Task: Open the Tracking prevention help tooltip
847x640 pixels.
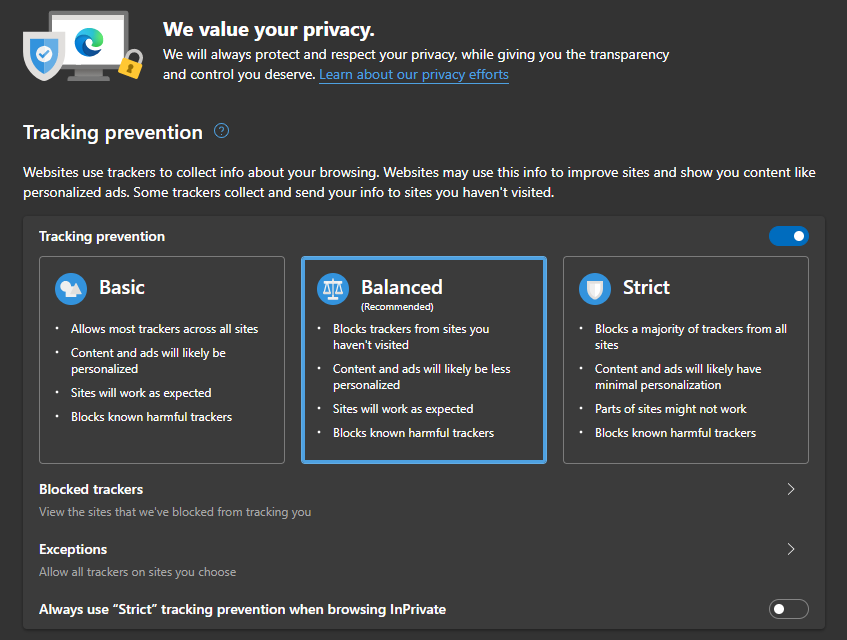Action: pyautogui.click(x=220, y=131)
